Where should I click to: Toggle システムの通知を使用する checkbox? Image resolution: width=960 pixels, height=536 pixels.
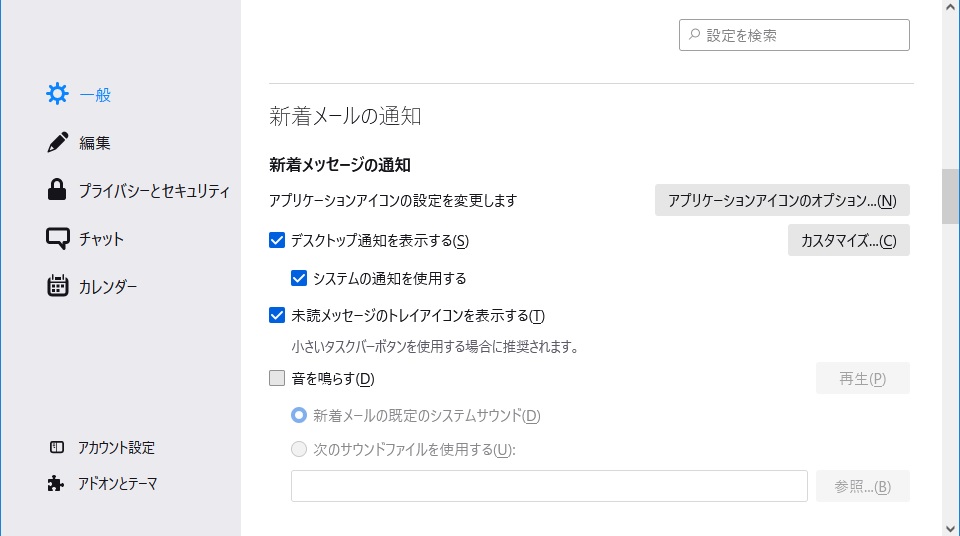click(x=298, y=278)
